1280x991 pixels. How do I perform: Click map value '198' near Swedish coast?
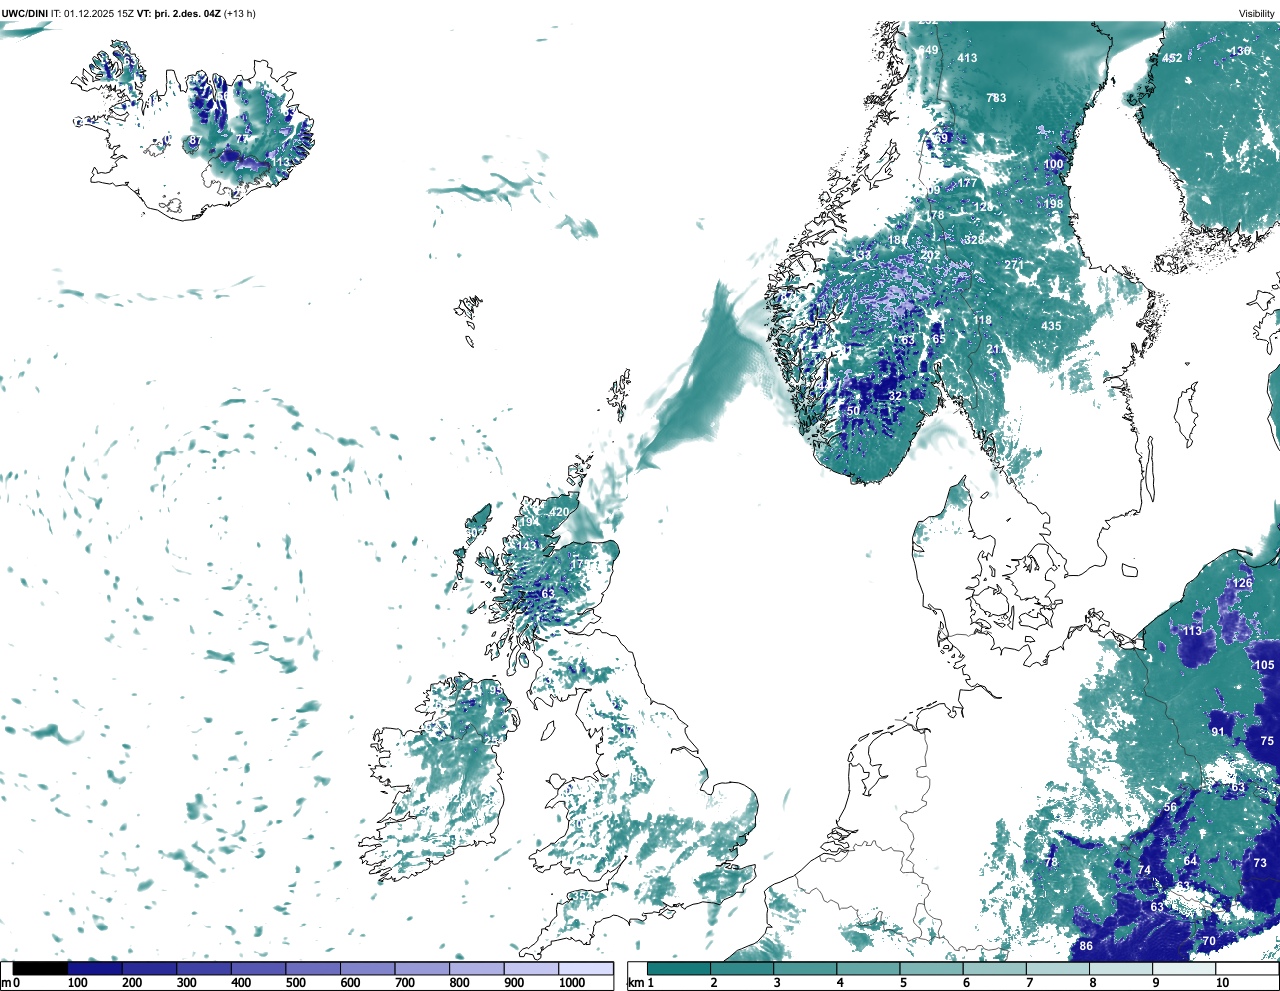[1053, 204]
